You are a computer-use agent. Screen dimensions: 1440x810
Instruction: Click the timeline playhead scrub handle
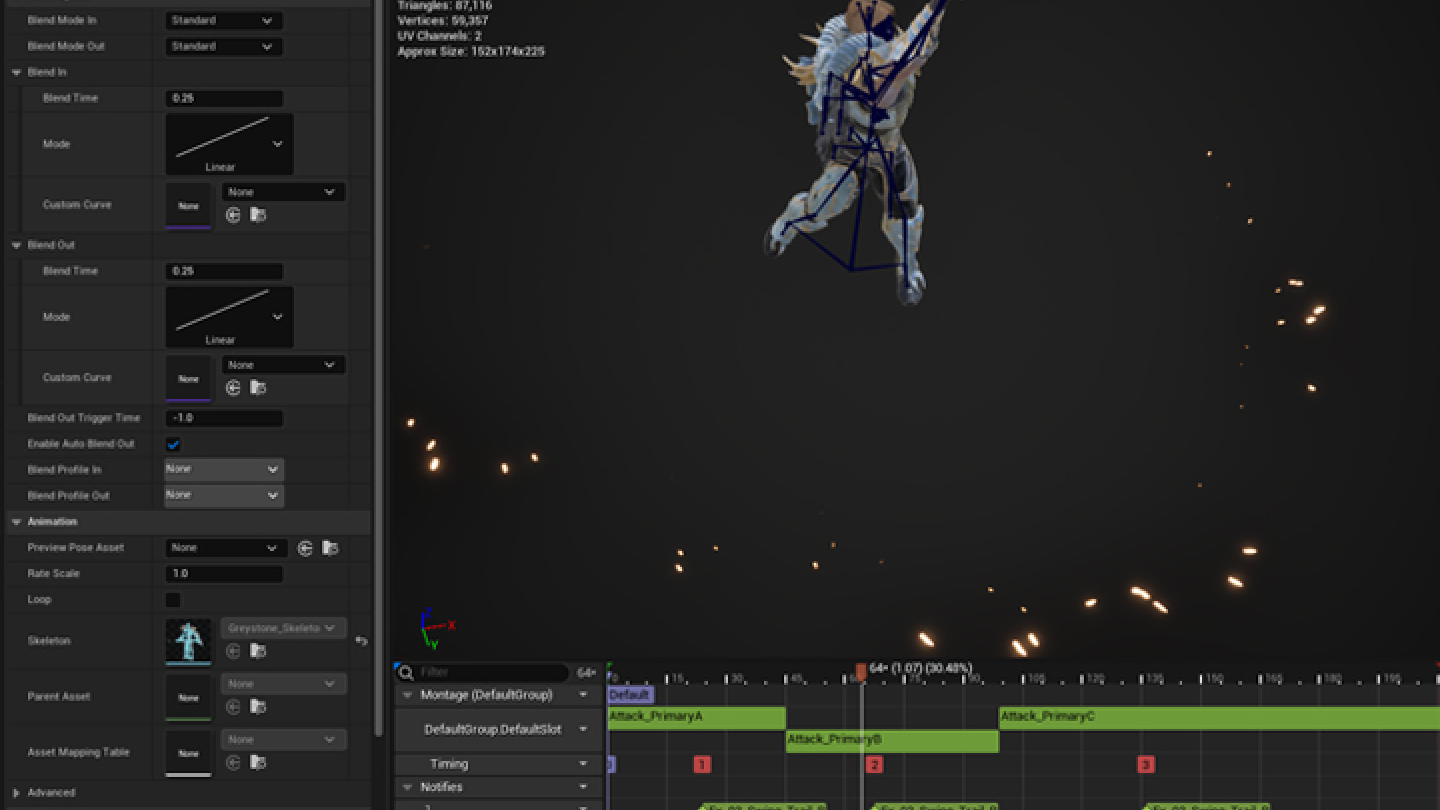coord(861,672)
